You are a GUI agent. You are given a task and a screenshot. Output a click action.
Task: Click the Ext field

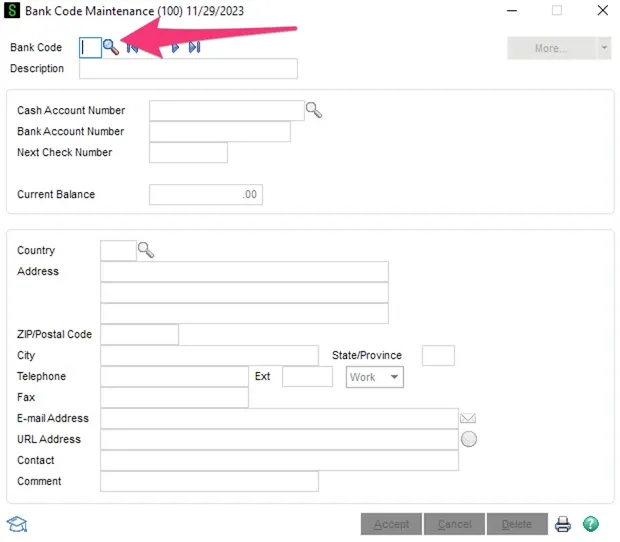pos(307,376)
